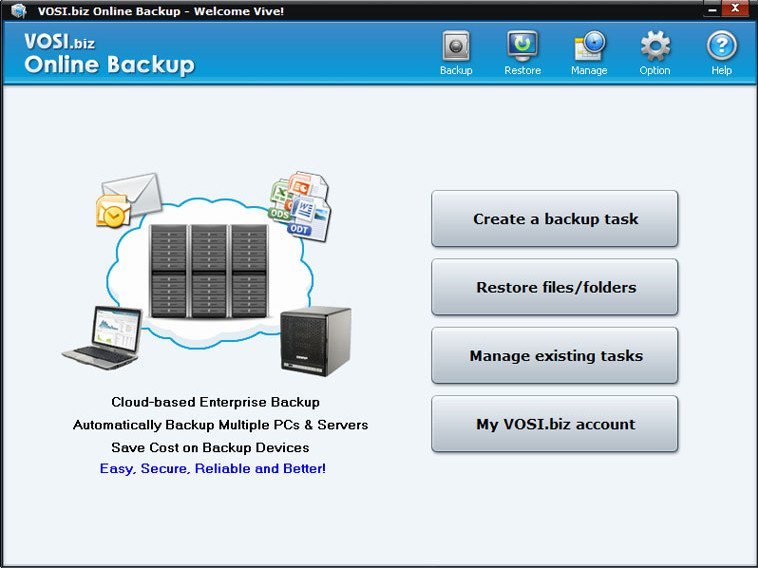Screen dimensions: 758x568
Task: Click the VOSI.biz Online Backup logo
Action: point(109,54)
